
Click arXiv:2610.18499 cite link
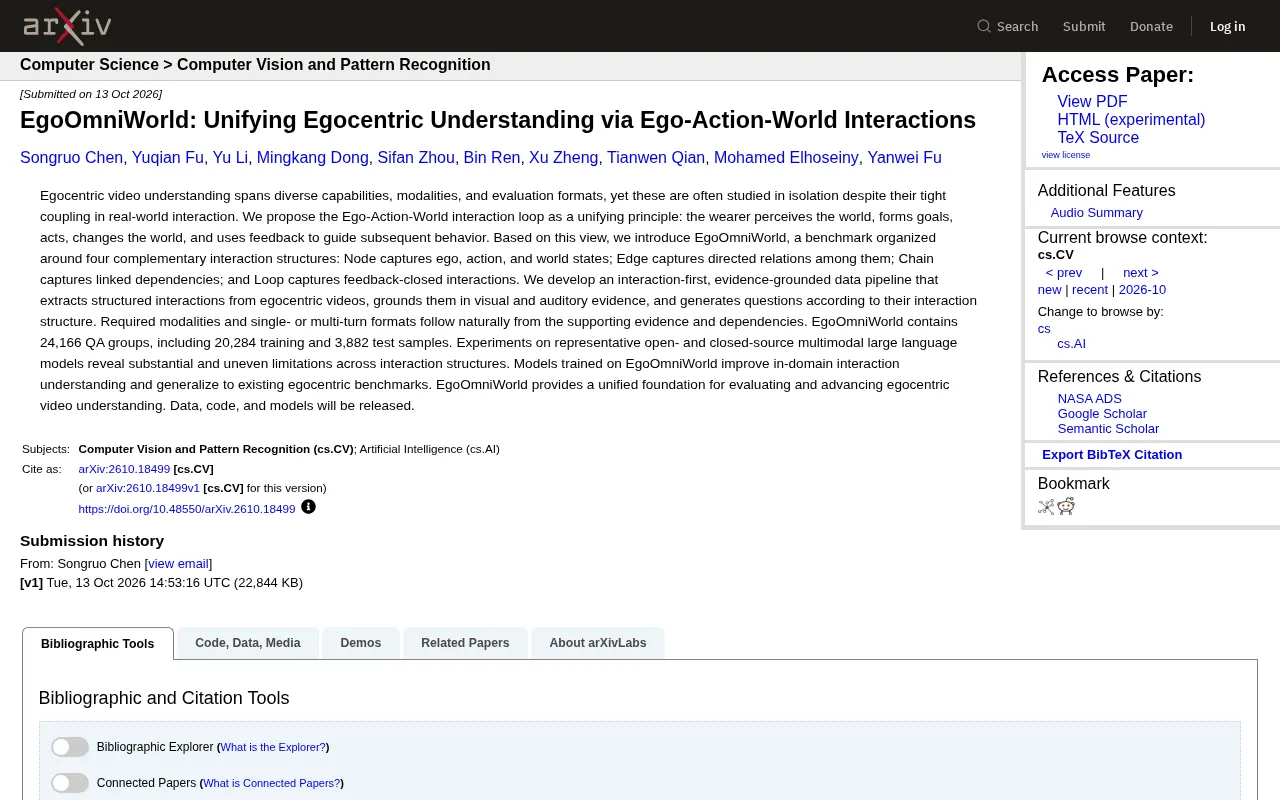pos(124,469)
